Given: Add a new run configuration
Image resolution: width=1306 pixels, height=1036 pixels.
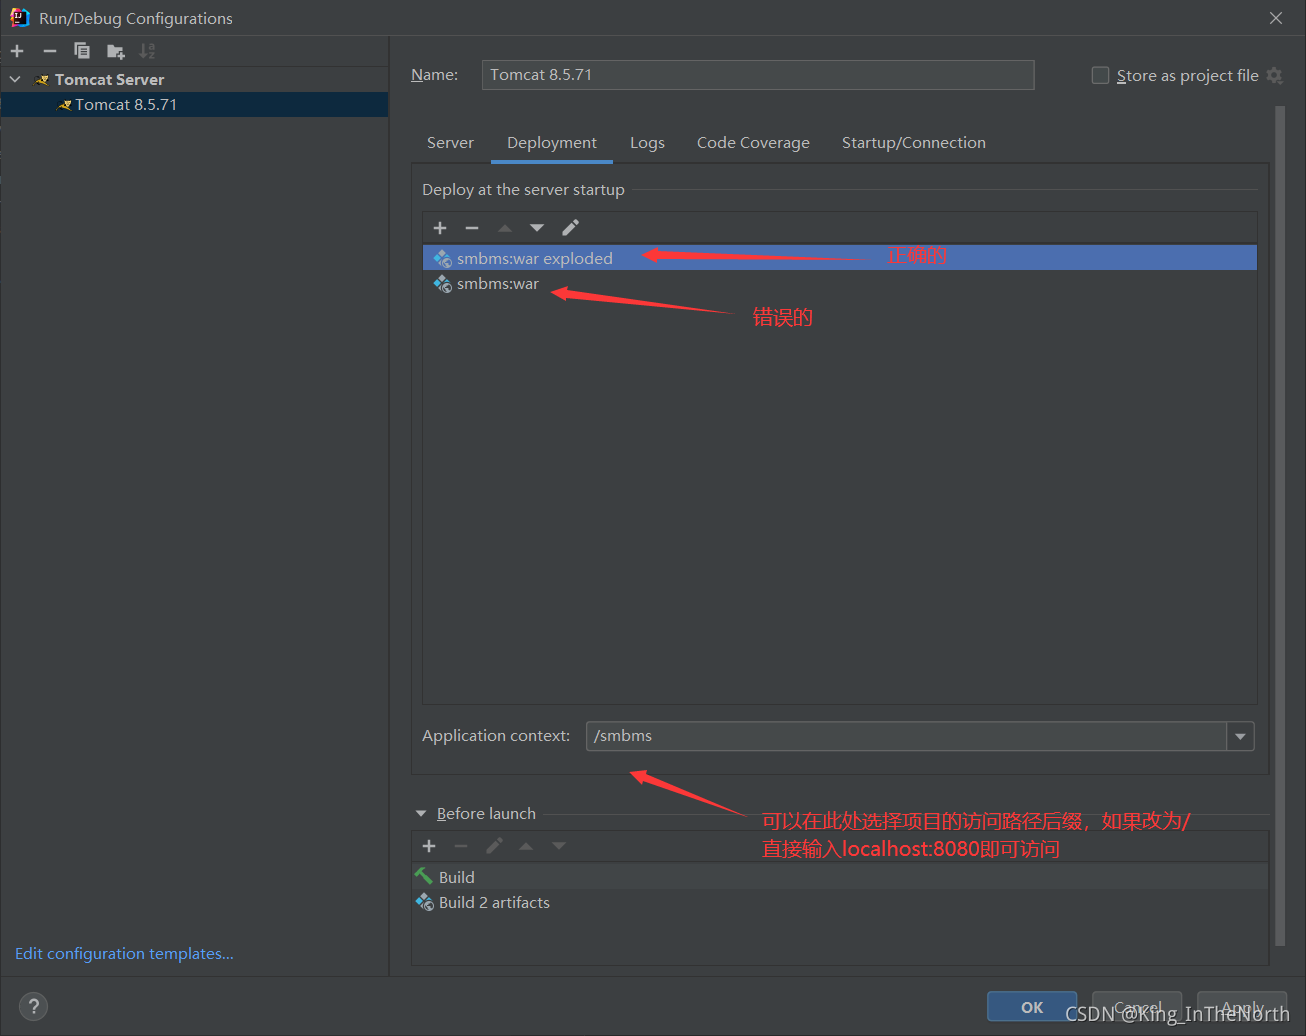Looking at the screenshot, I should (17, 51).
